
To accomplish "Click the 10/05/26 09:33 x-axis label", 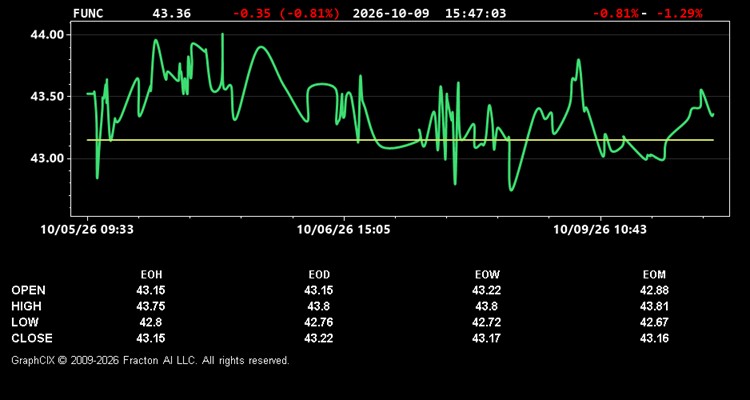I will [x=87, y=230].
